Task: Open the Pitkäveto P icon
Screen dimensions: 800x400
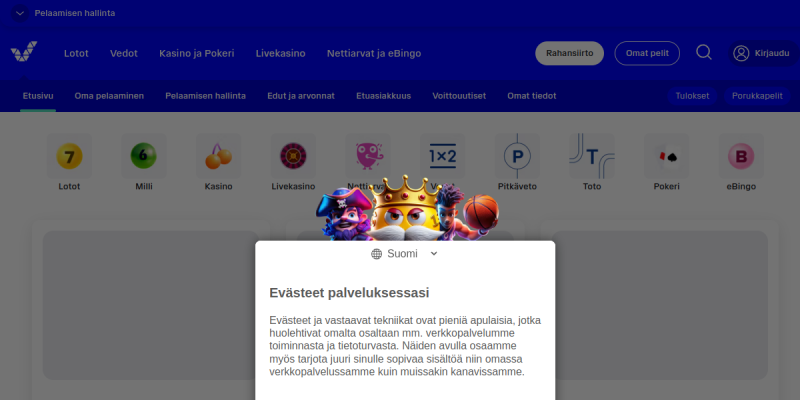Action: (x=517, y=156)
